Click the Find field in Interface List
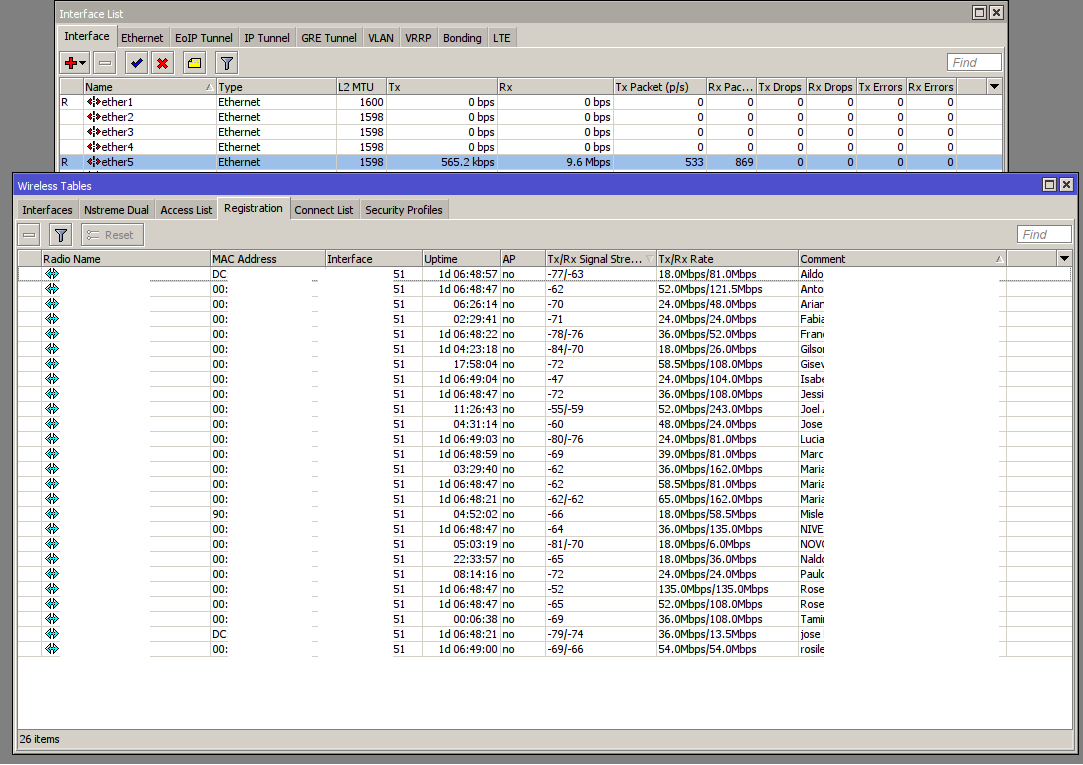The height and width of the screenshot is (765, 1083). (974, 63)
